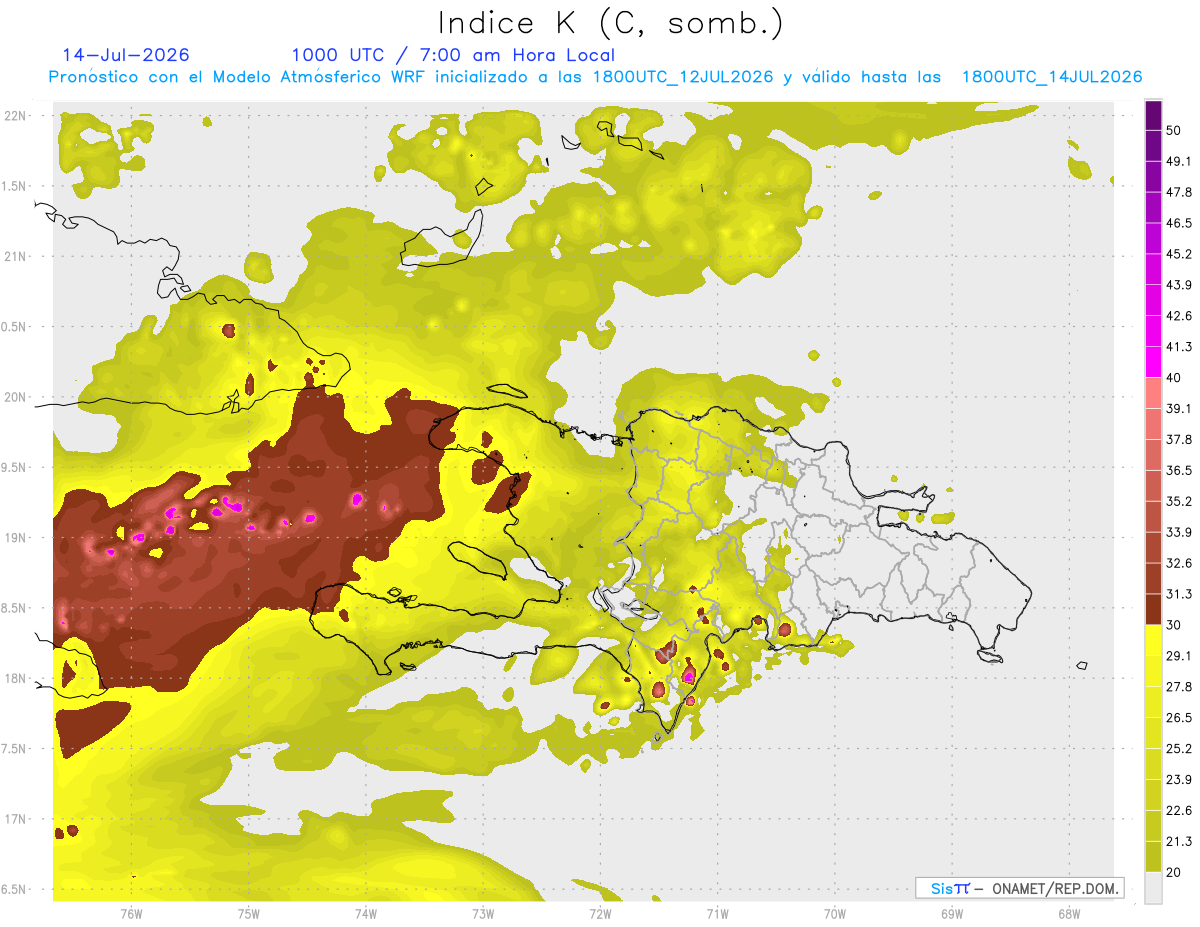Screen dimensions: 1200x927
Task: Click longitude label "75W"
Action: (248, 914)
